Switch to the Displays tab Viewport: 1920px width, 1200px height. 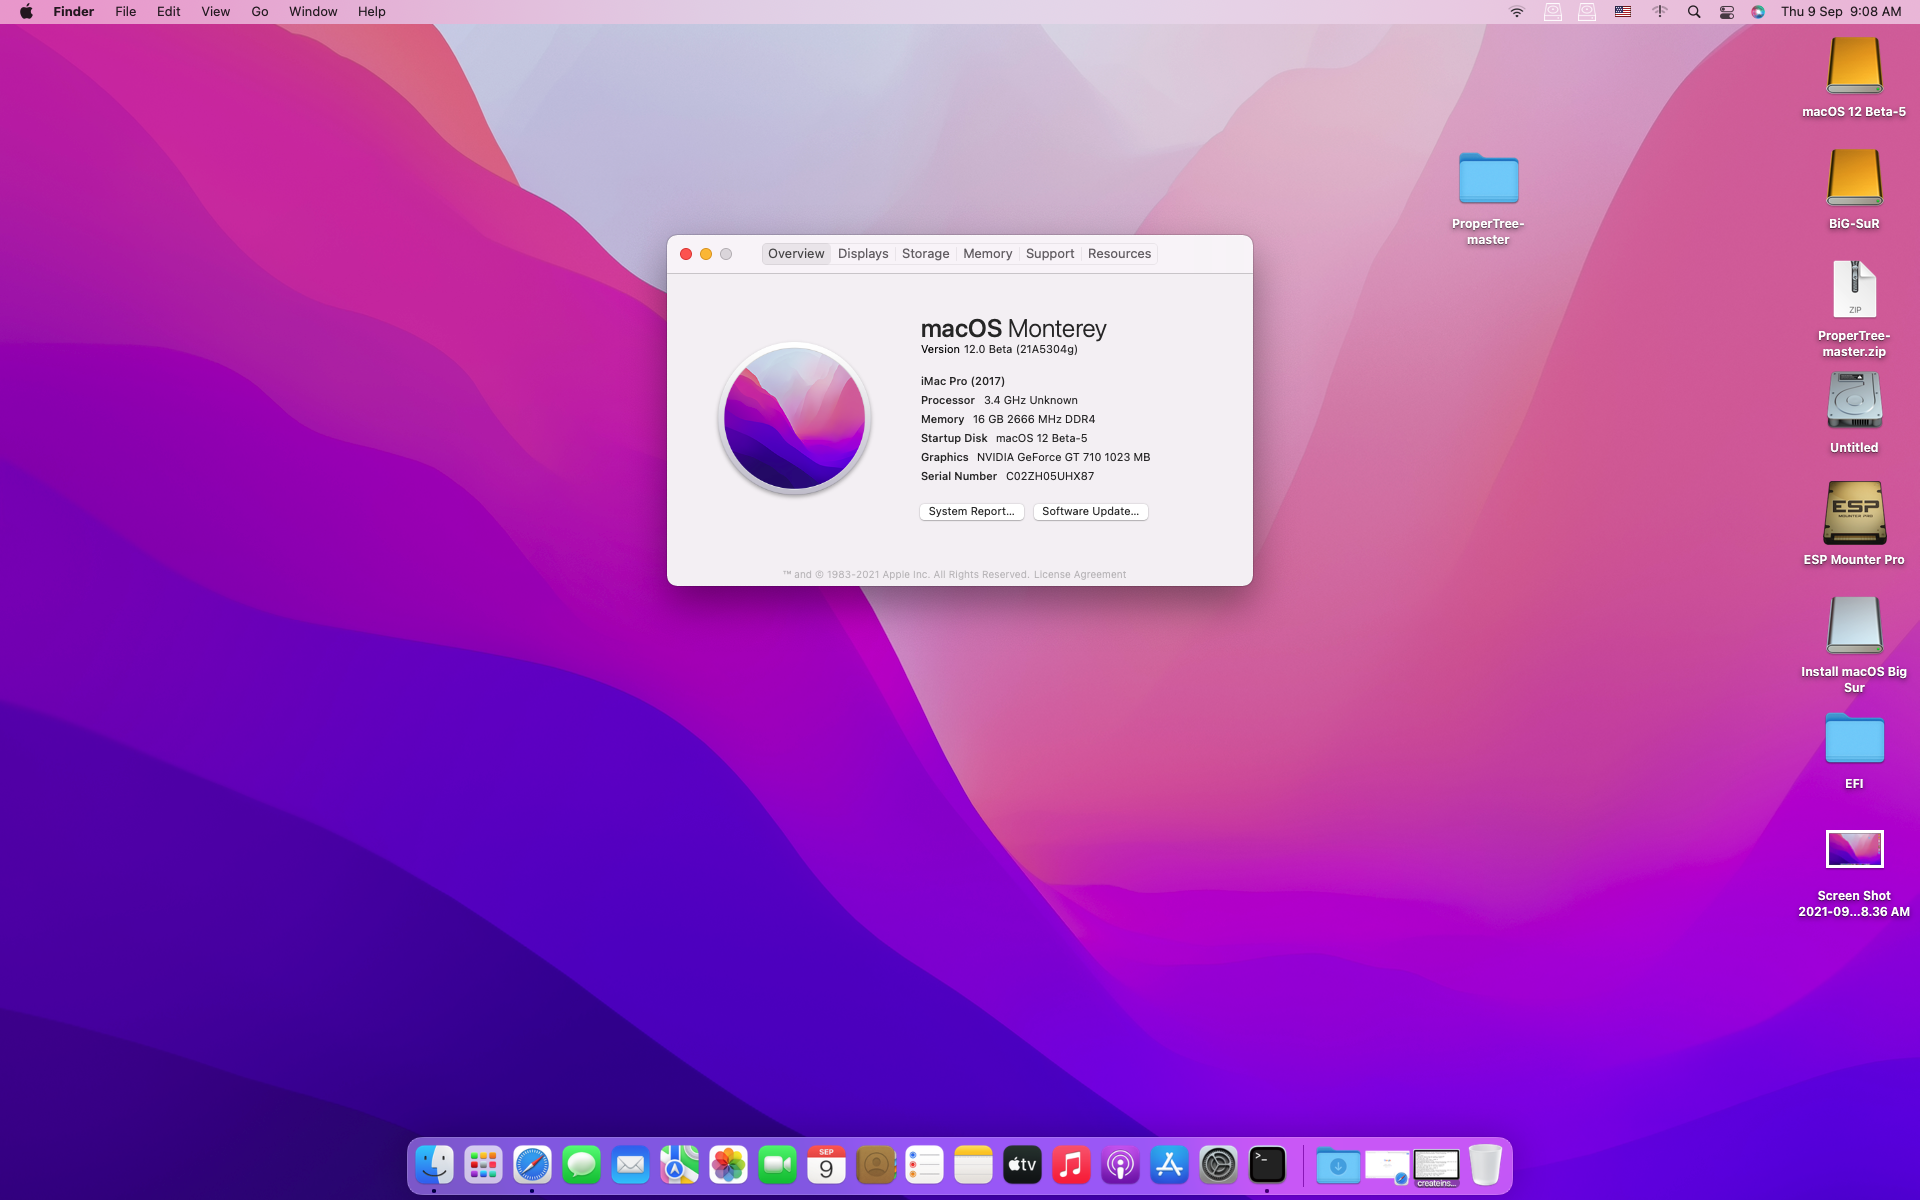(863, 254)
